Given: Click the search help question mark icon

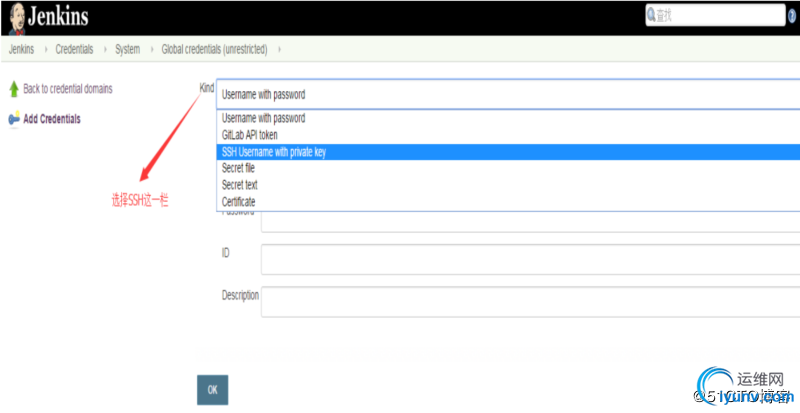Looking at the screenshot, I should click(x=792, y=16).
